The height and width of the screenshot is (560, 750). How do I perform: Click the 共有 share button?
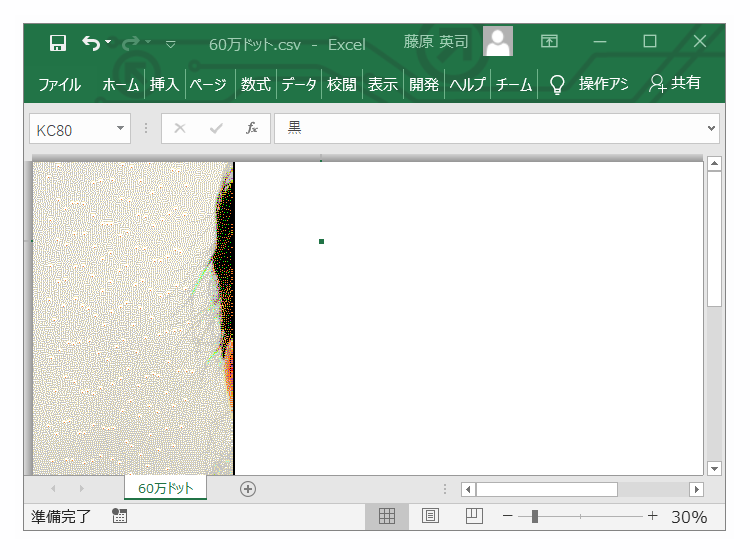[674, 83]
